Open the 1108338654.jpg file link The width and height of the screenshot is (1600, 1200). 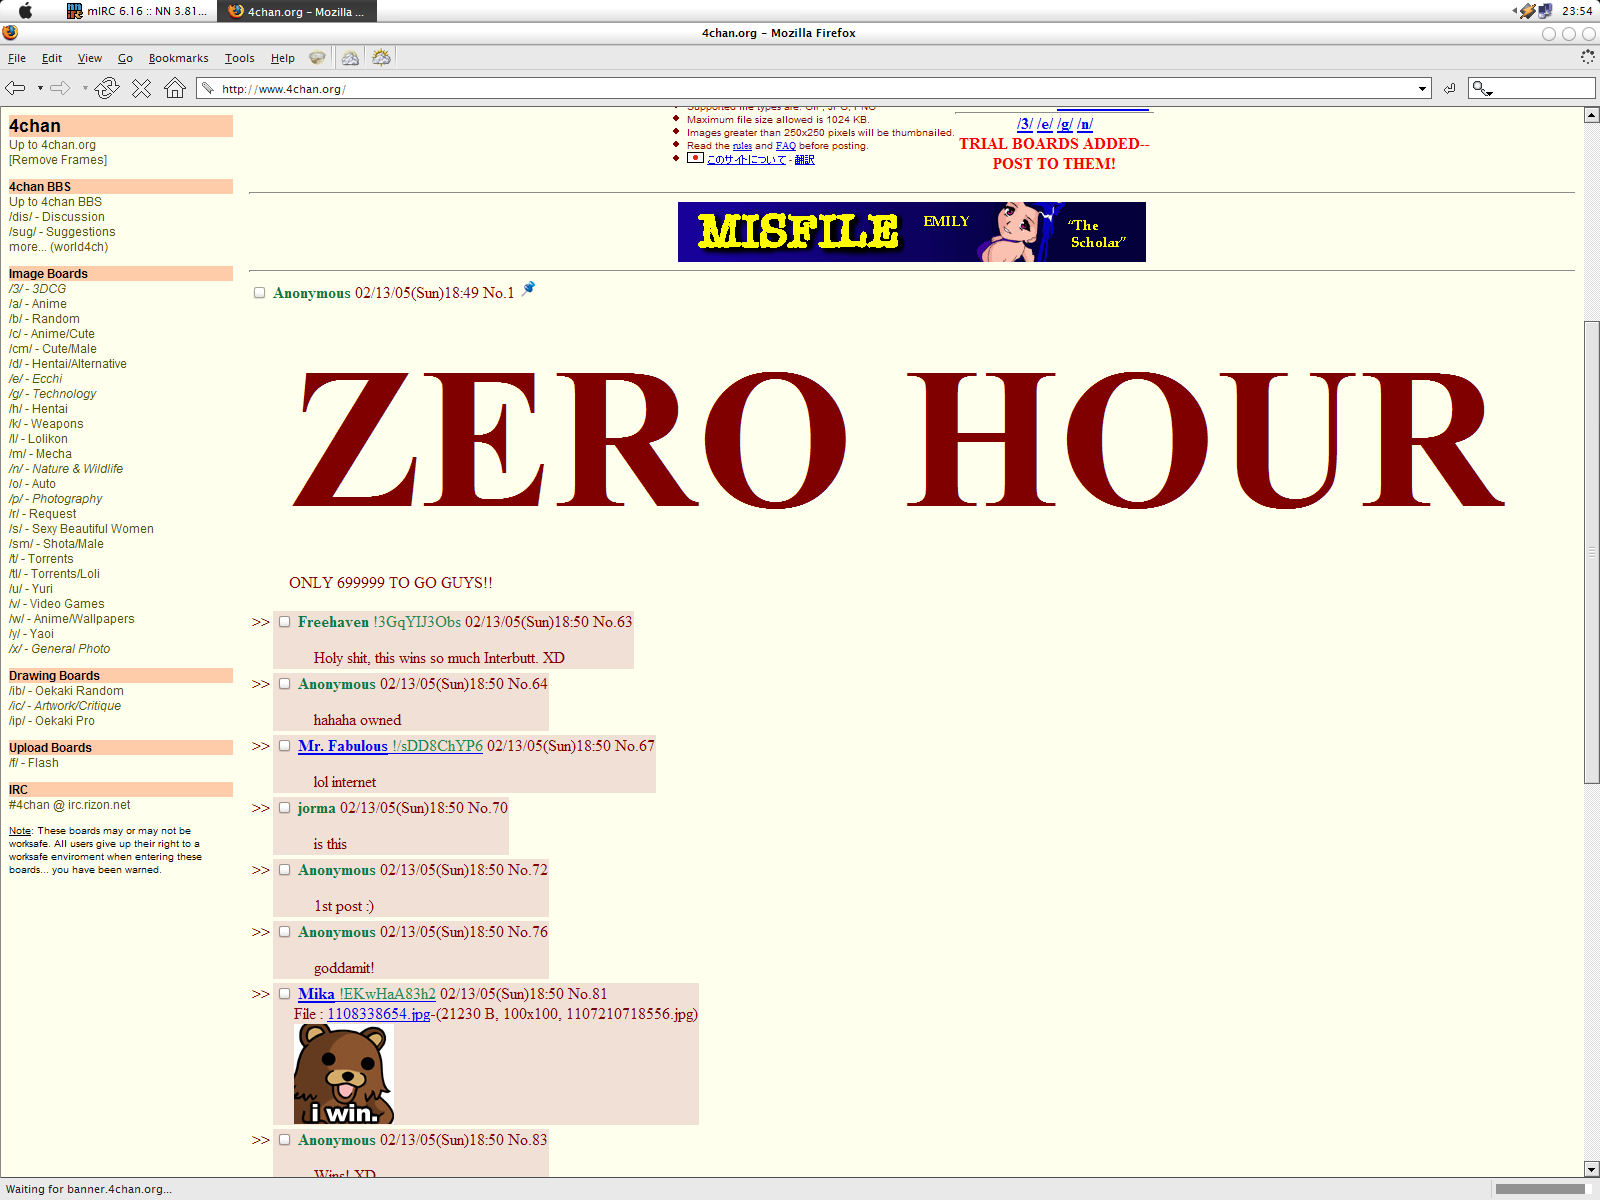coord(378,1014)
